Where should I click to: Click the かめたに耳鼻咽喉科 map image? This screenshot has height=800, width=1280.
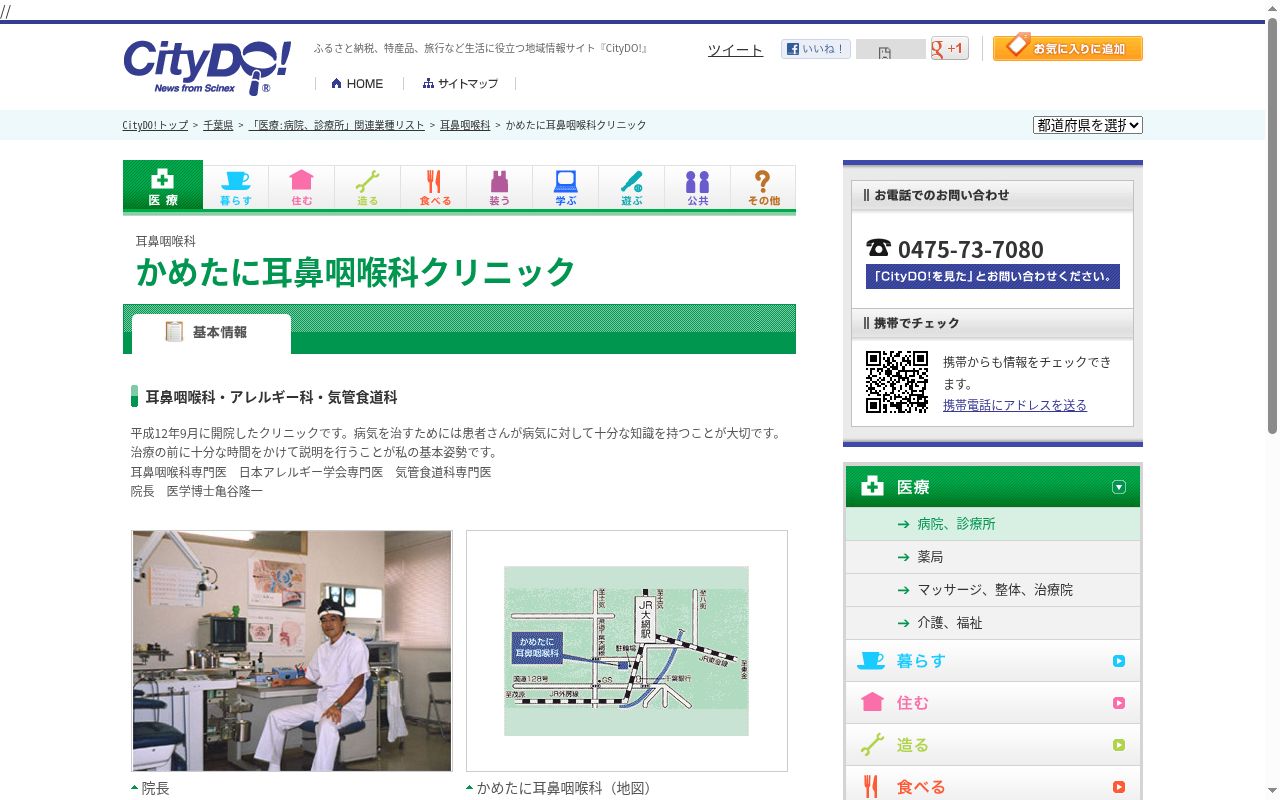tap(627, 651)
